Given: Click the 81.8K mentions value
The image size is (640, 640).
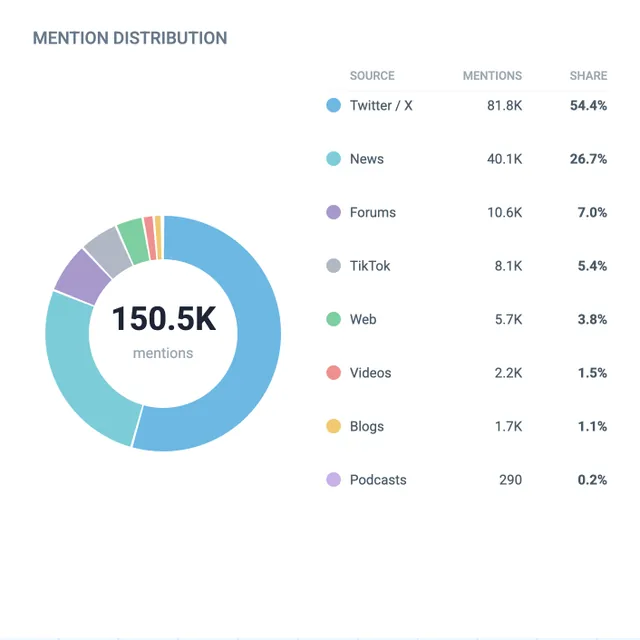Looking at the screenshot, I should [x=504, y=105].
